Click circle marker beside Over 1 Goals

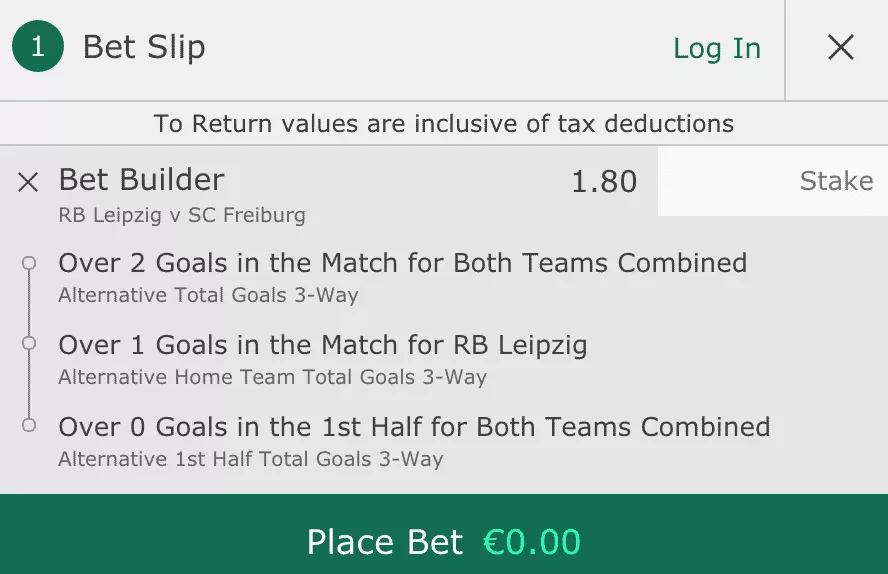click(x=29, y=343)
